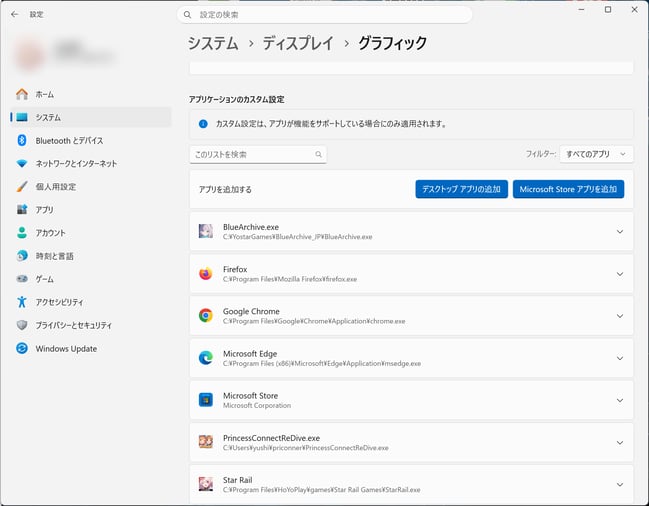Click the blue info icon in the custom settings notice
The width and height of the screenshot is (649, 506).
pos(203,124)
